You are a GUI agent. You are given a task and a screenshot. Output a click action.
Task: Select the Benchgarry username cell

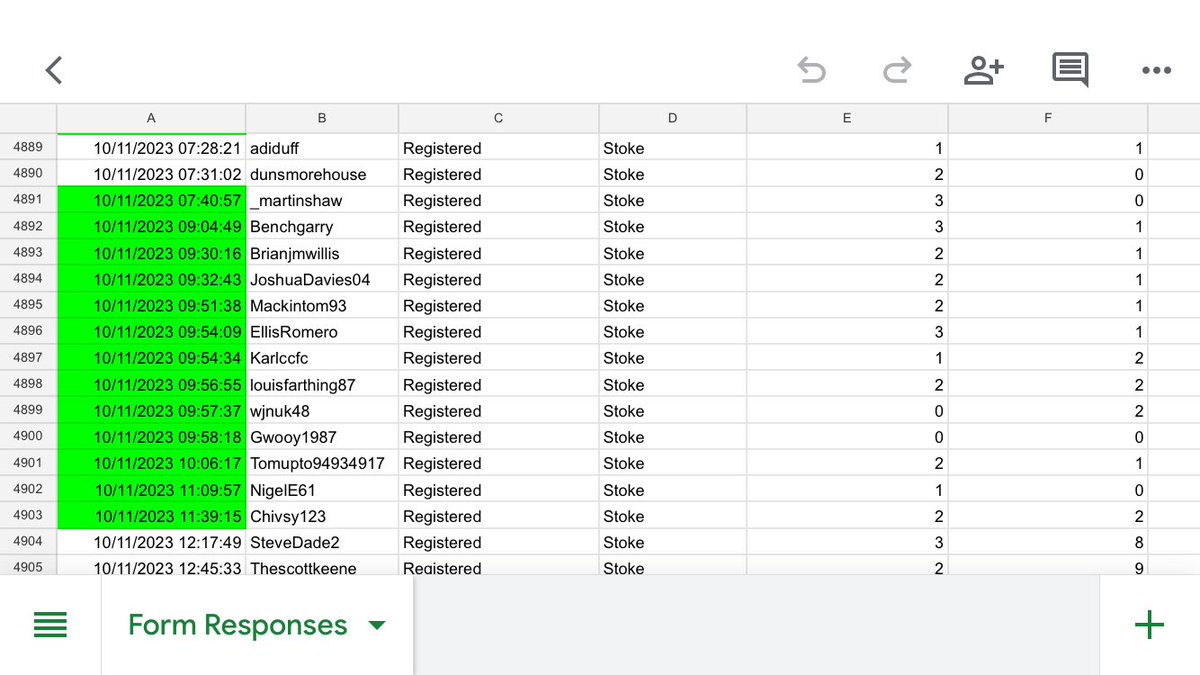pyautogui.click(x=322, y=226)
